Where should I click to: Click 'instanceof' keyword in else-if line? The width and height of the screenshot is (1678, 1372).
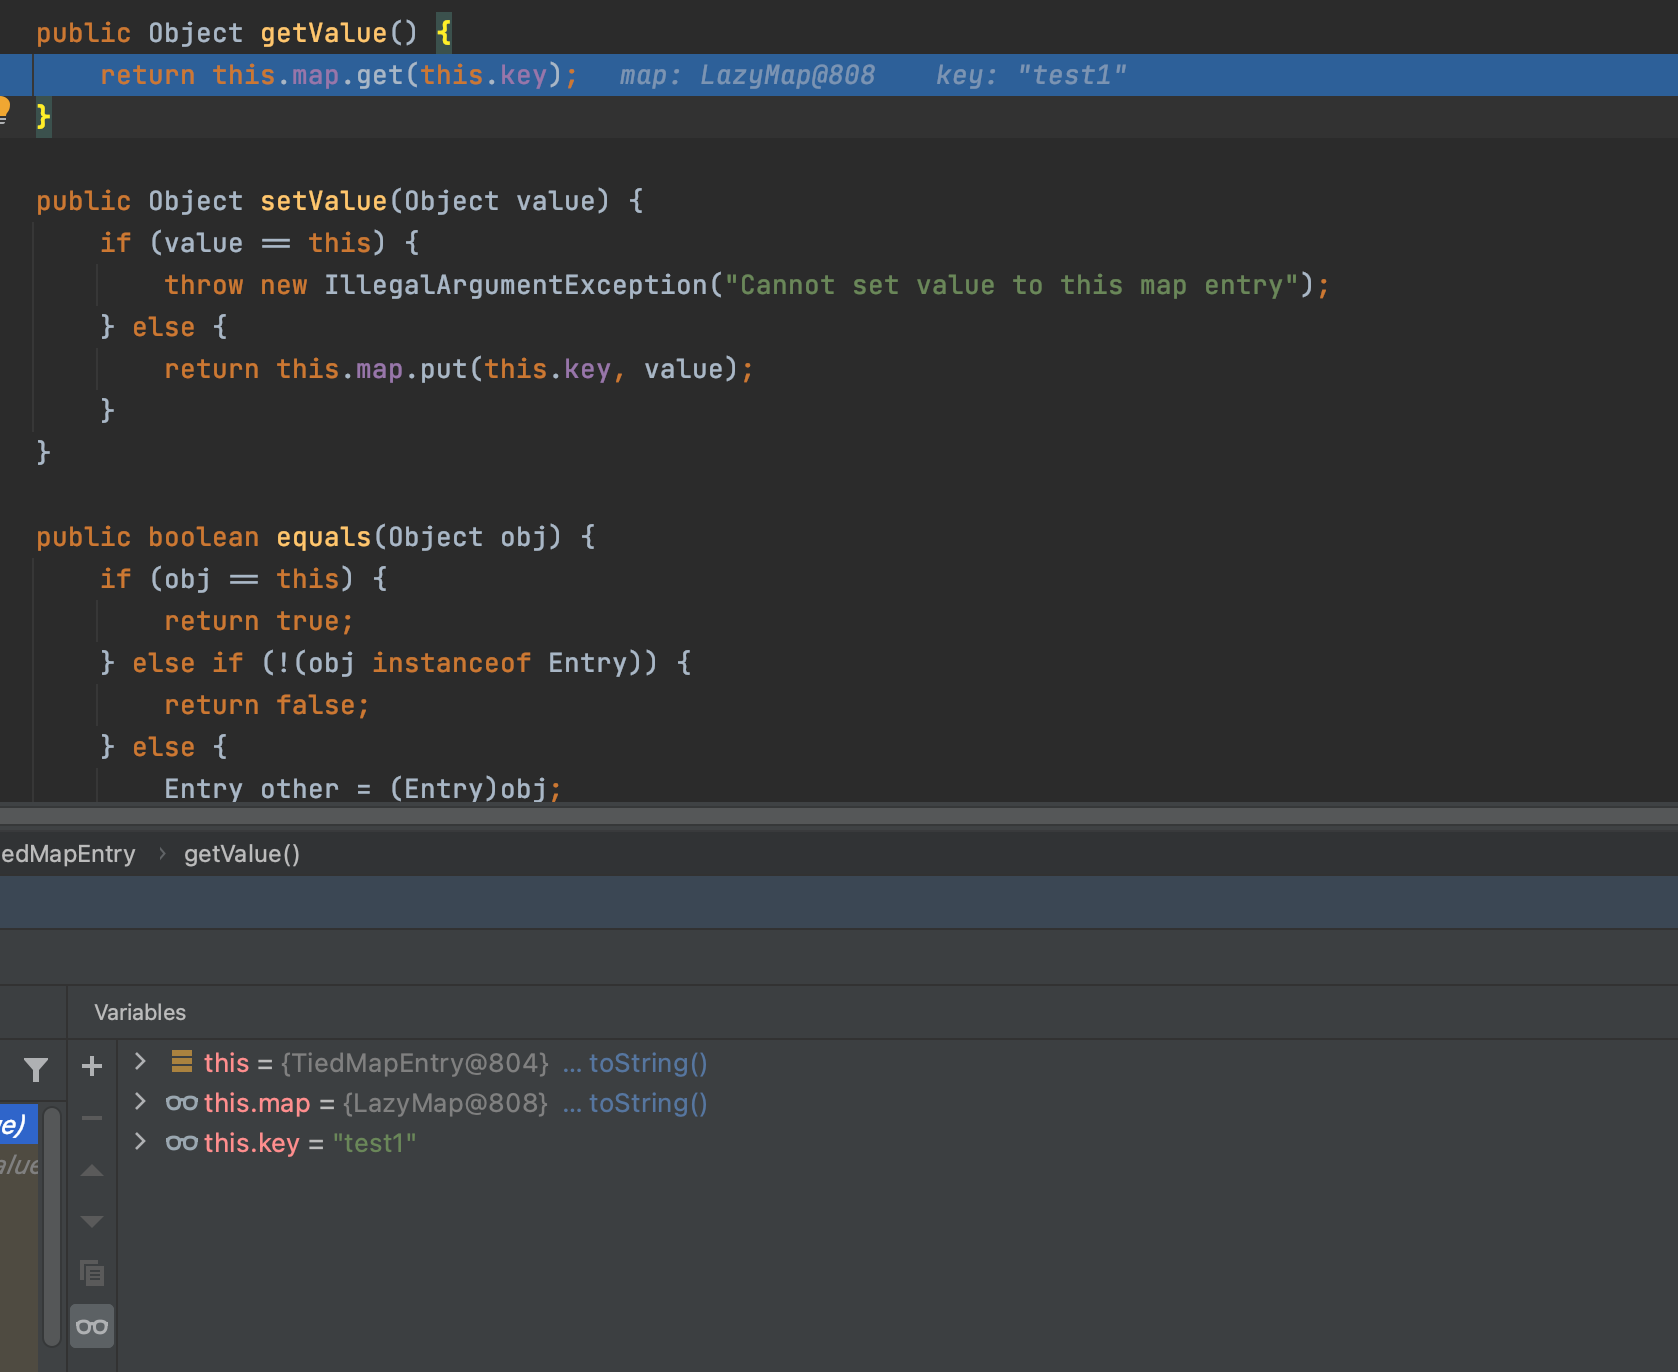coord(451,663)
